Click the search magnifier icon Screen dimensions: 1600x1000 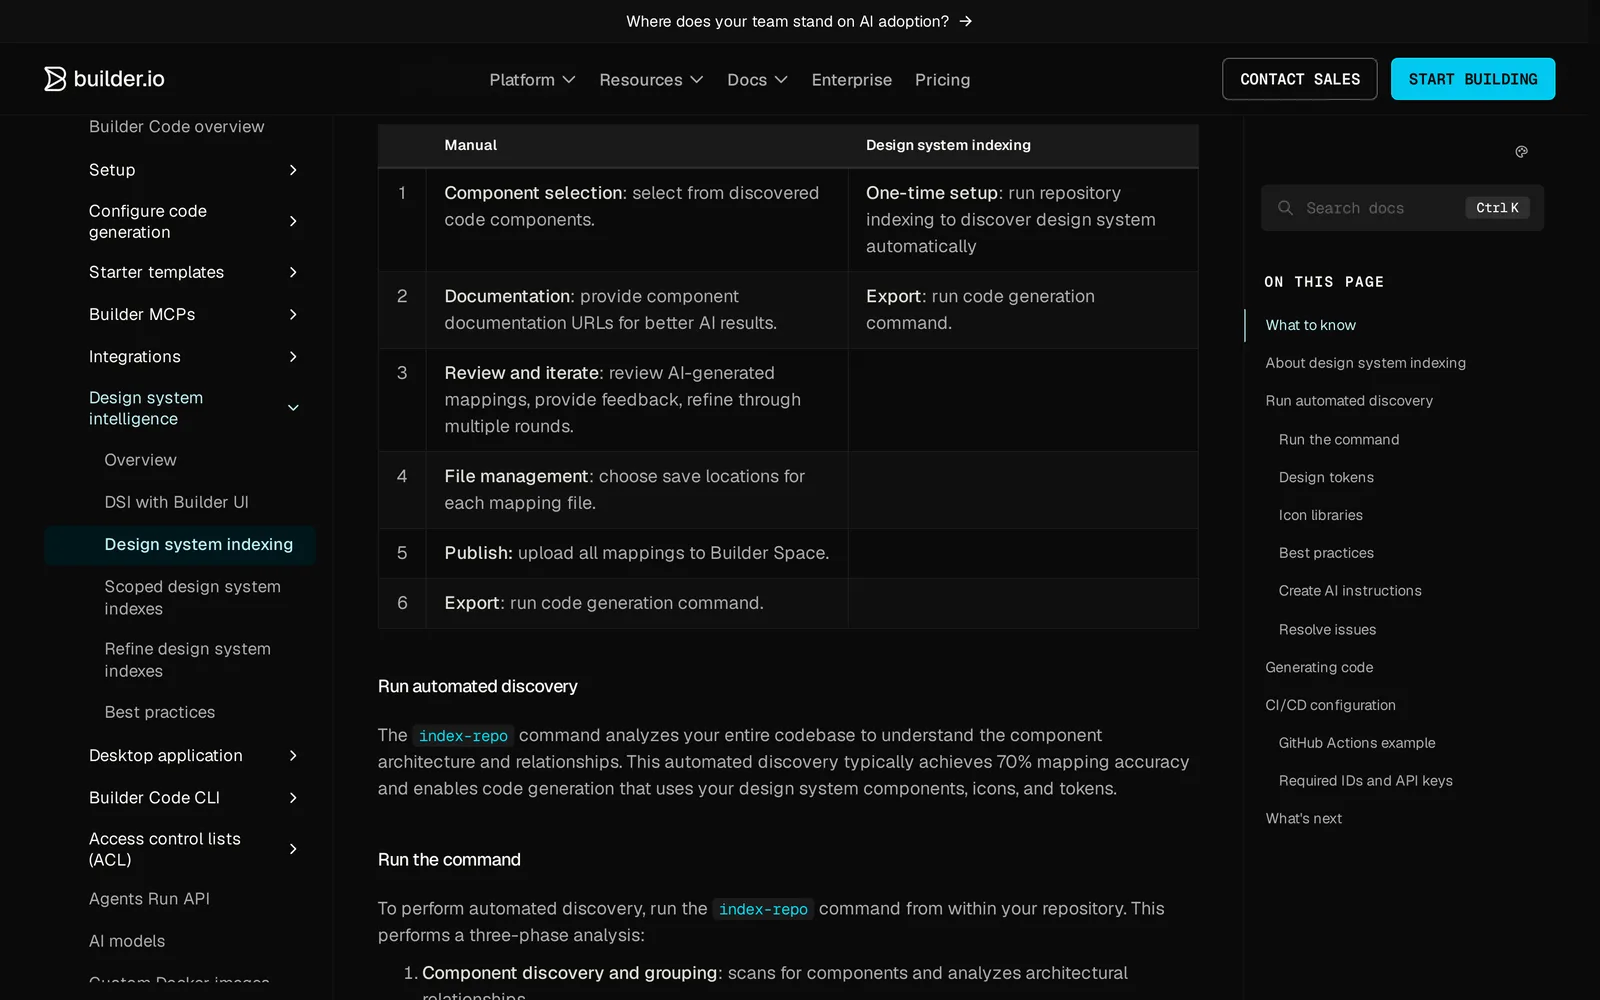pyautogui.click(x=1285, y=208)
